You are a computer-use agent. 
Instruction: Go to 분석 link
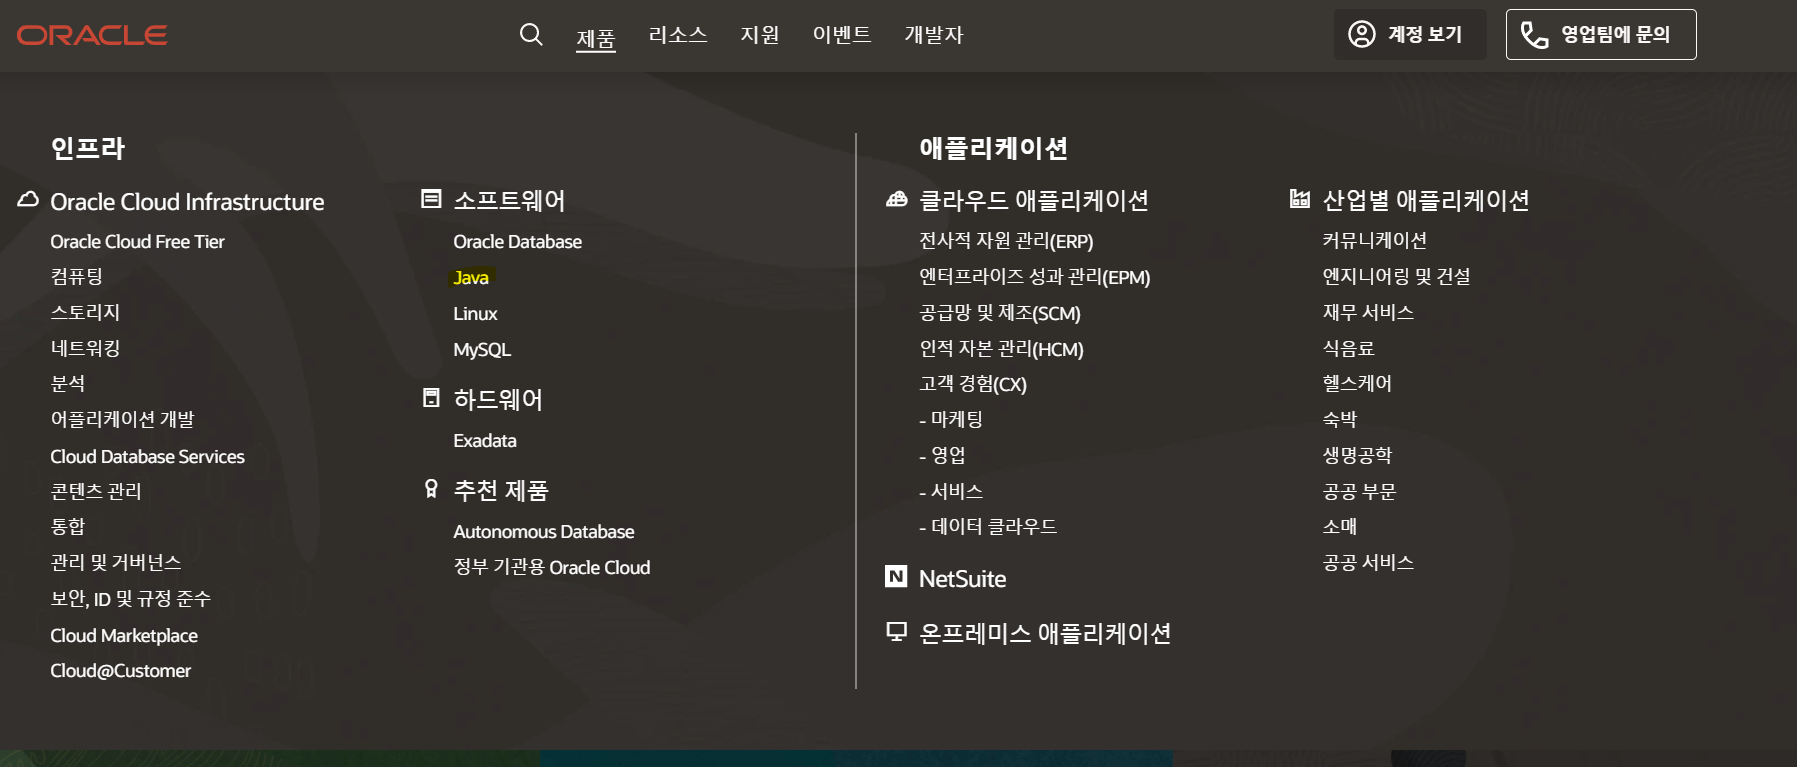[x=67, y=384]
